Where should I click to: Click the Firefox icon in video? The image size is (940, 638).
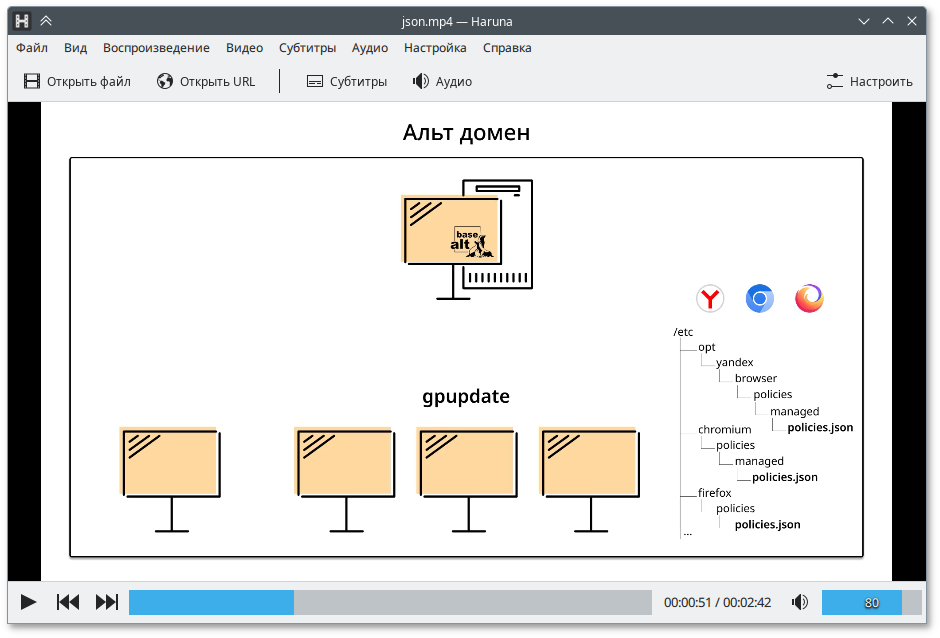tap(809, 298)
